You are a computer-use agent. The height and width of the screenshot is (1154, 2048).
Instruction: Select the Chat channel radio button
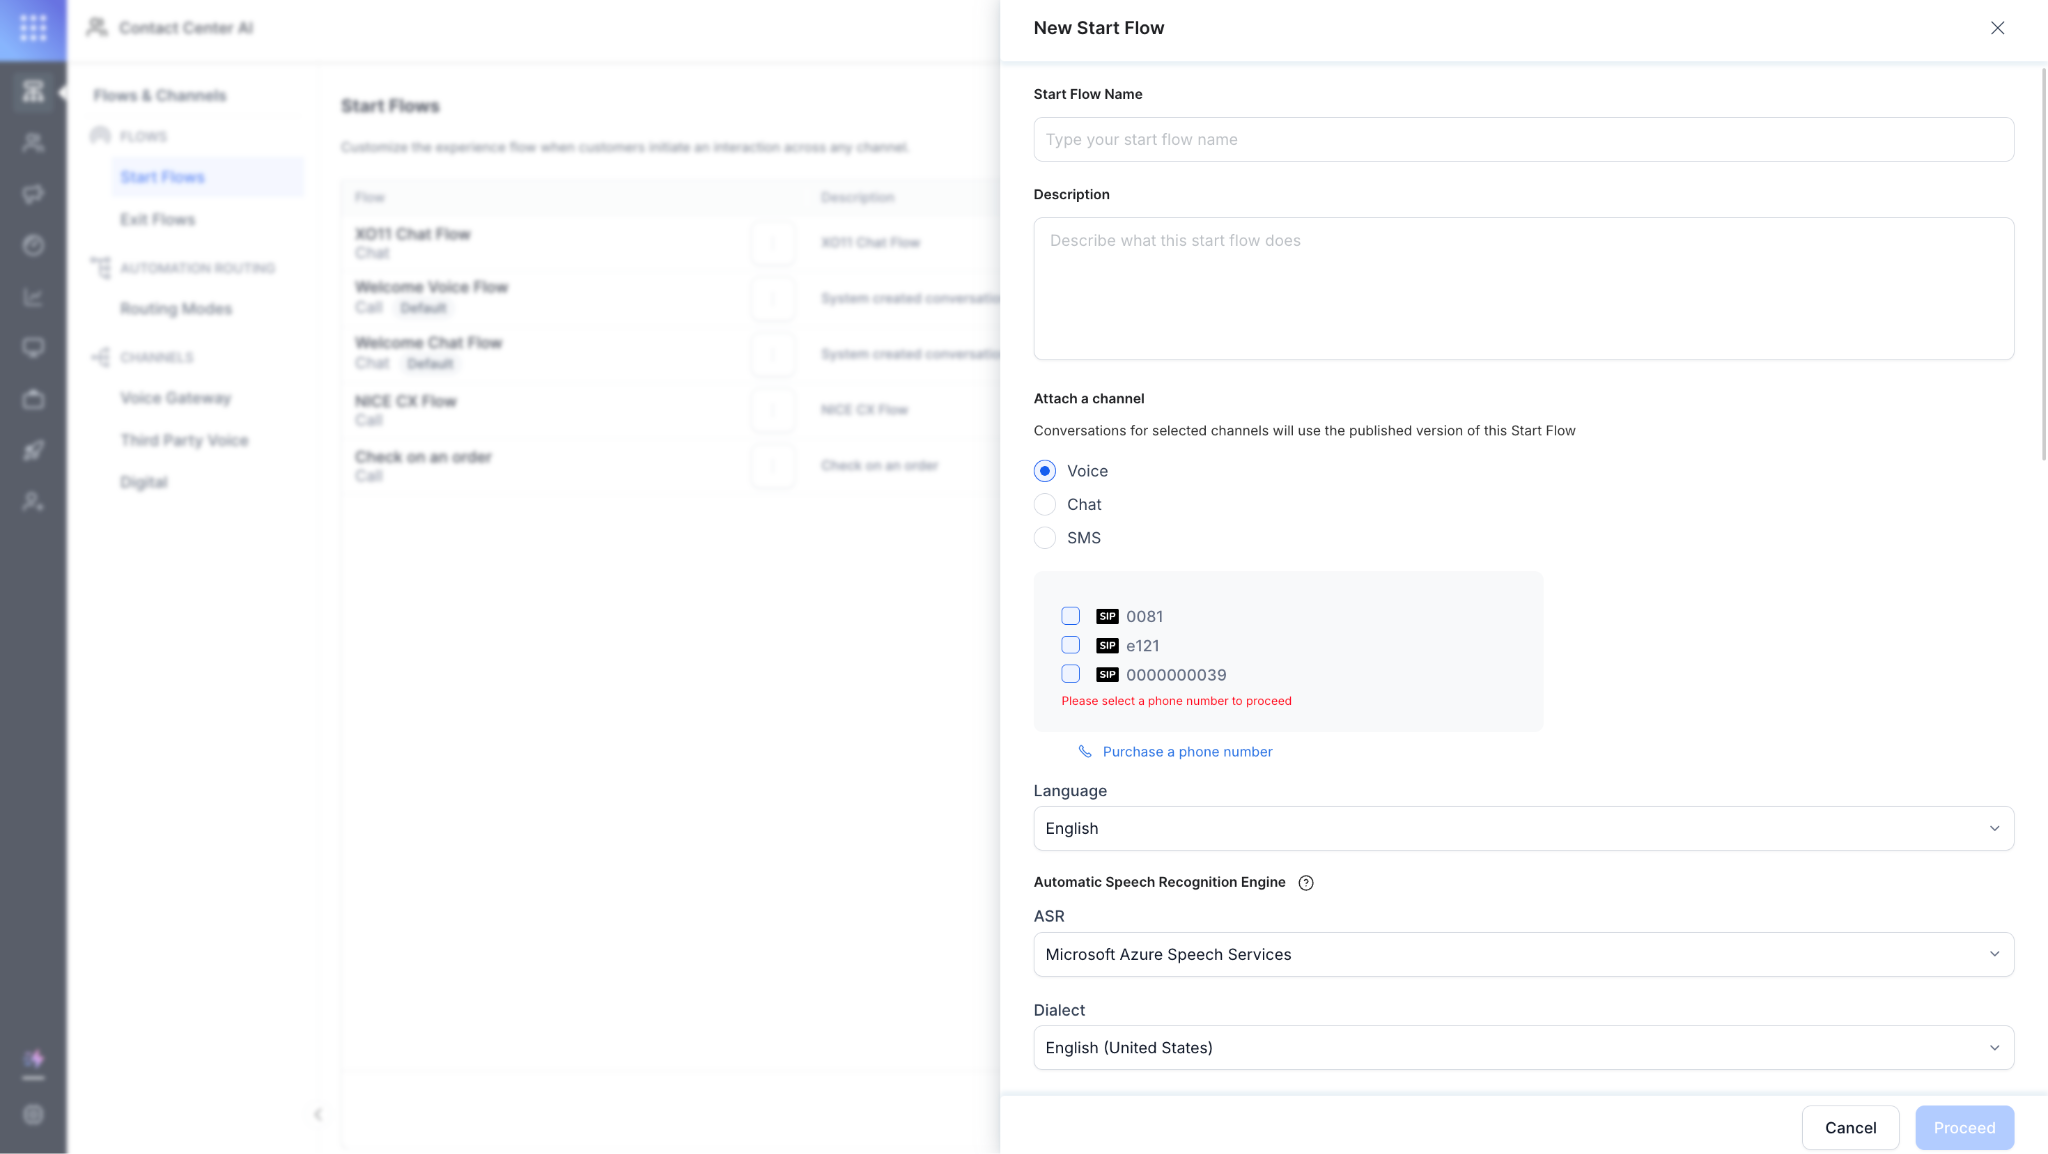(x=1045, y=505)
